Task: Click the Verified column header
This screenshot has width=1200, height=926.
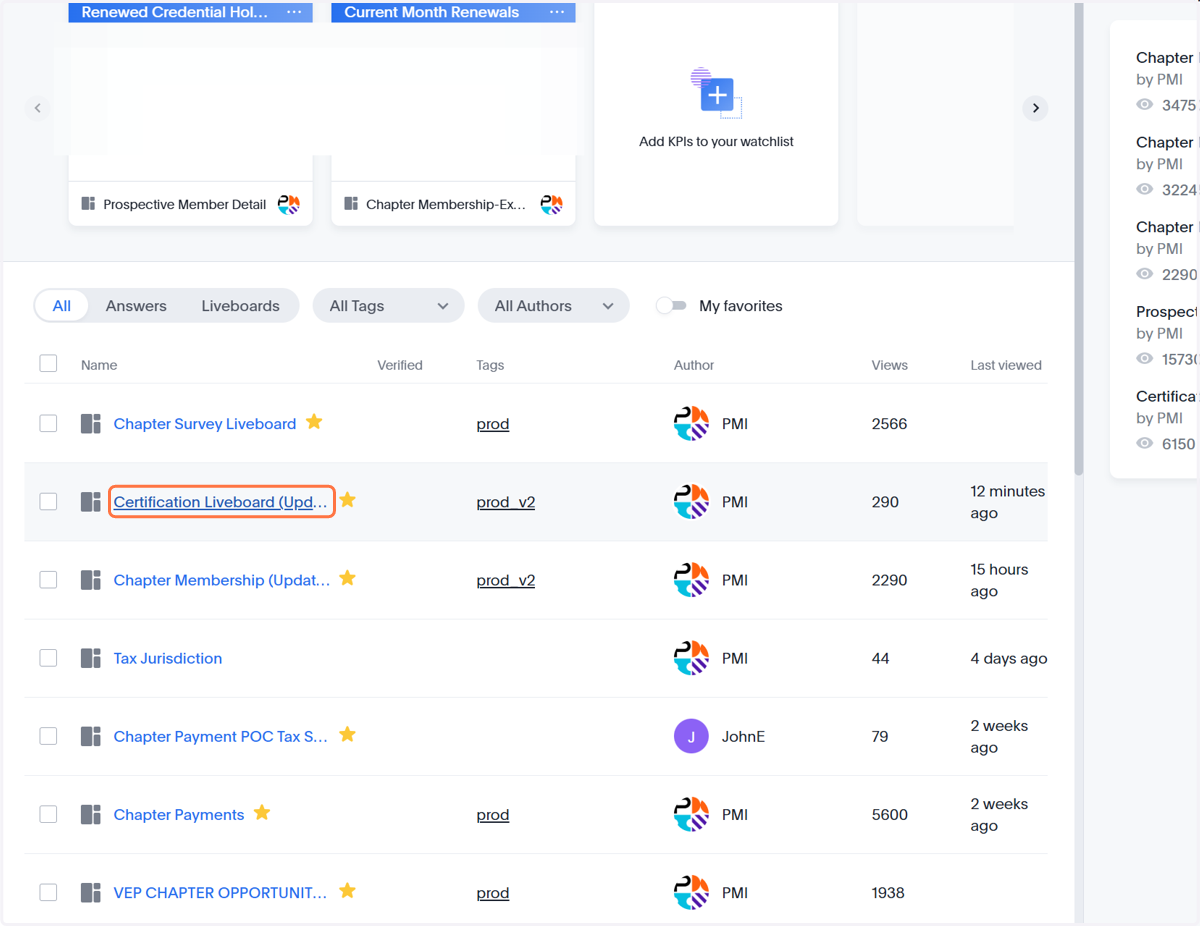Action: coord(400,365)
